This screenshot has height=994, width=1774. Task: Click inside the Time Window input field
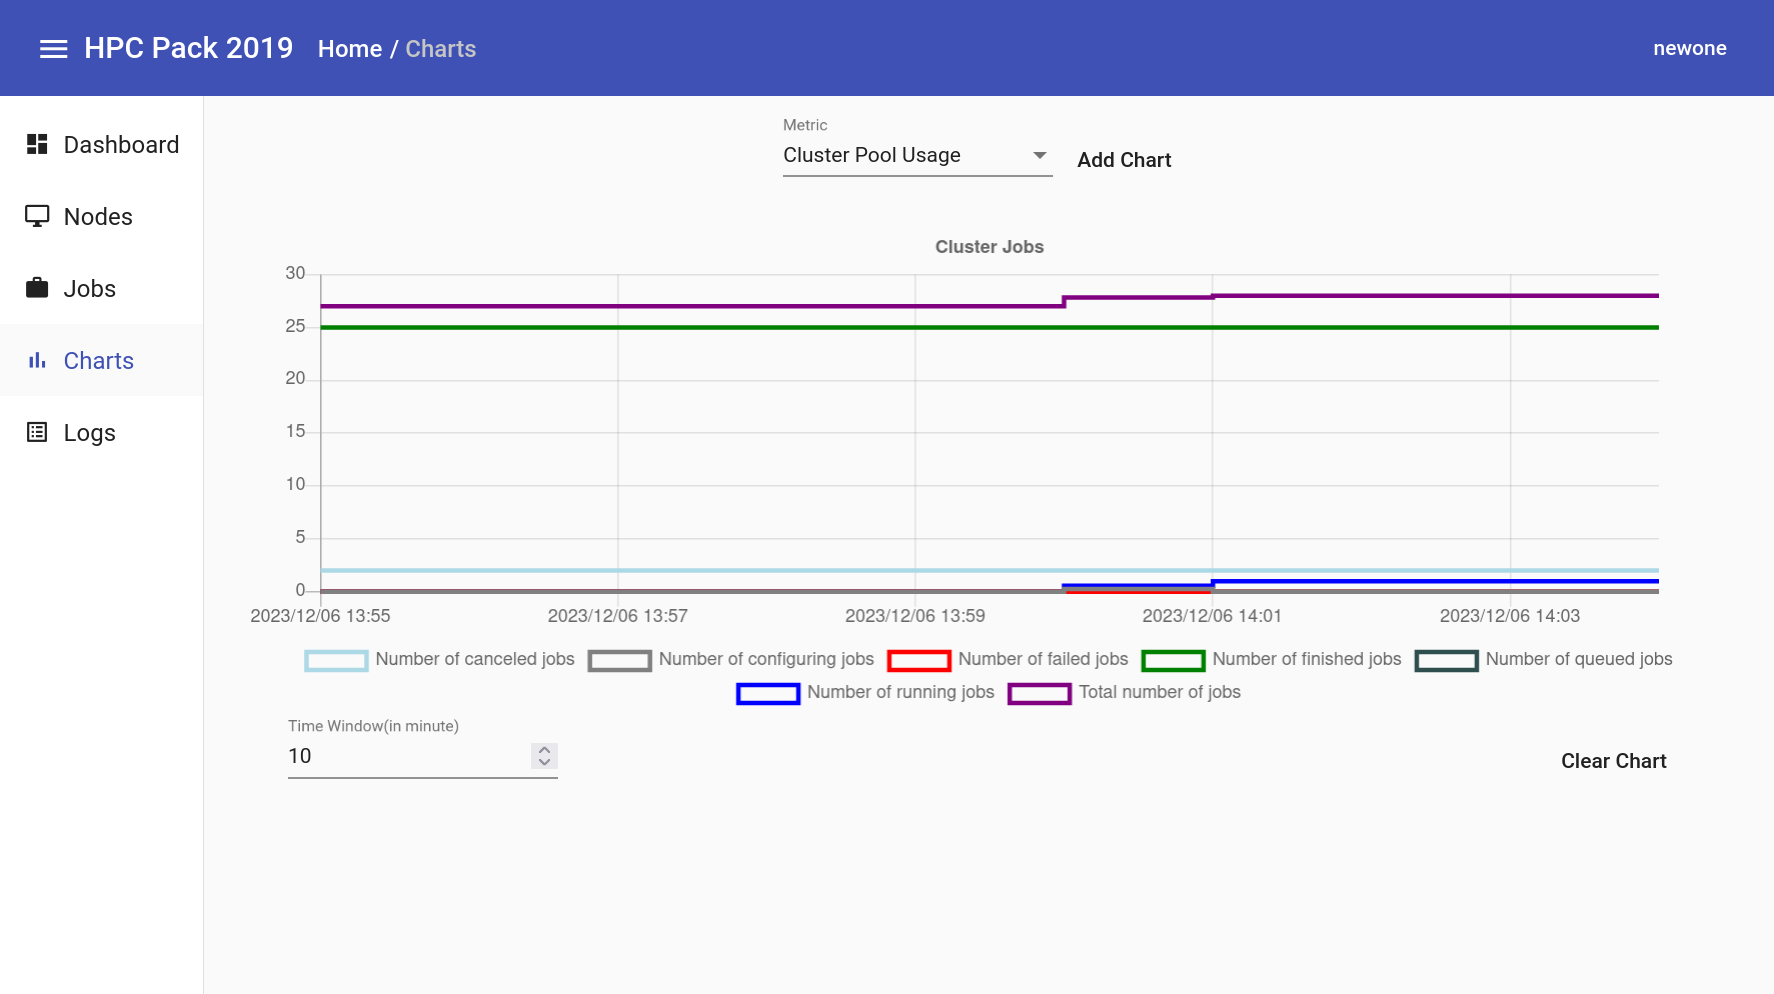click(400, 756)
